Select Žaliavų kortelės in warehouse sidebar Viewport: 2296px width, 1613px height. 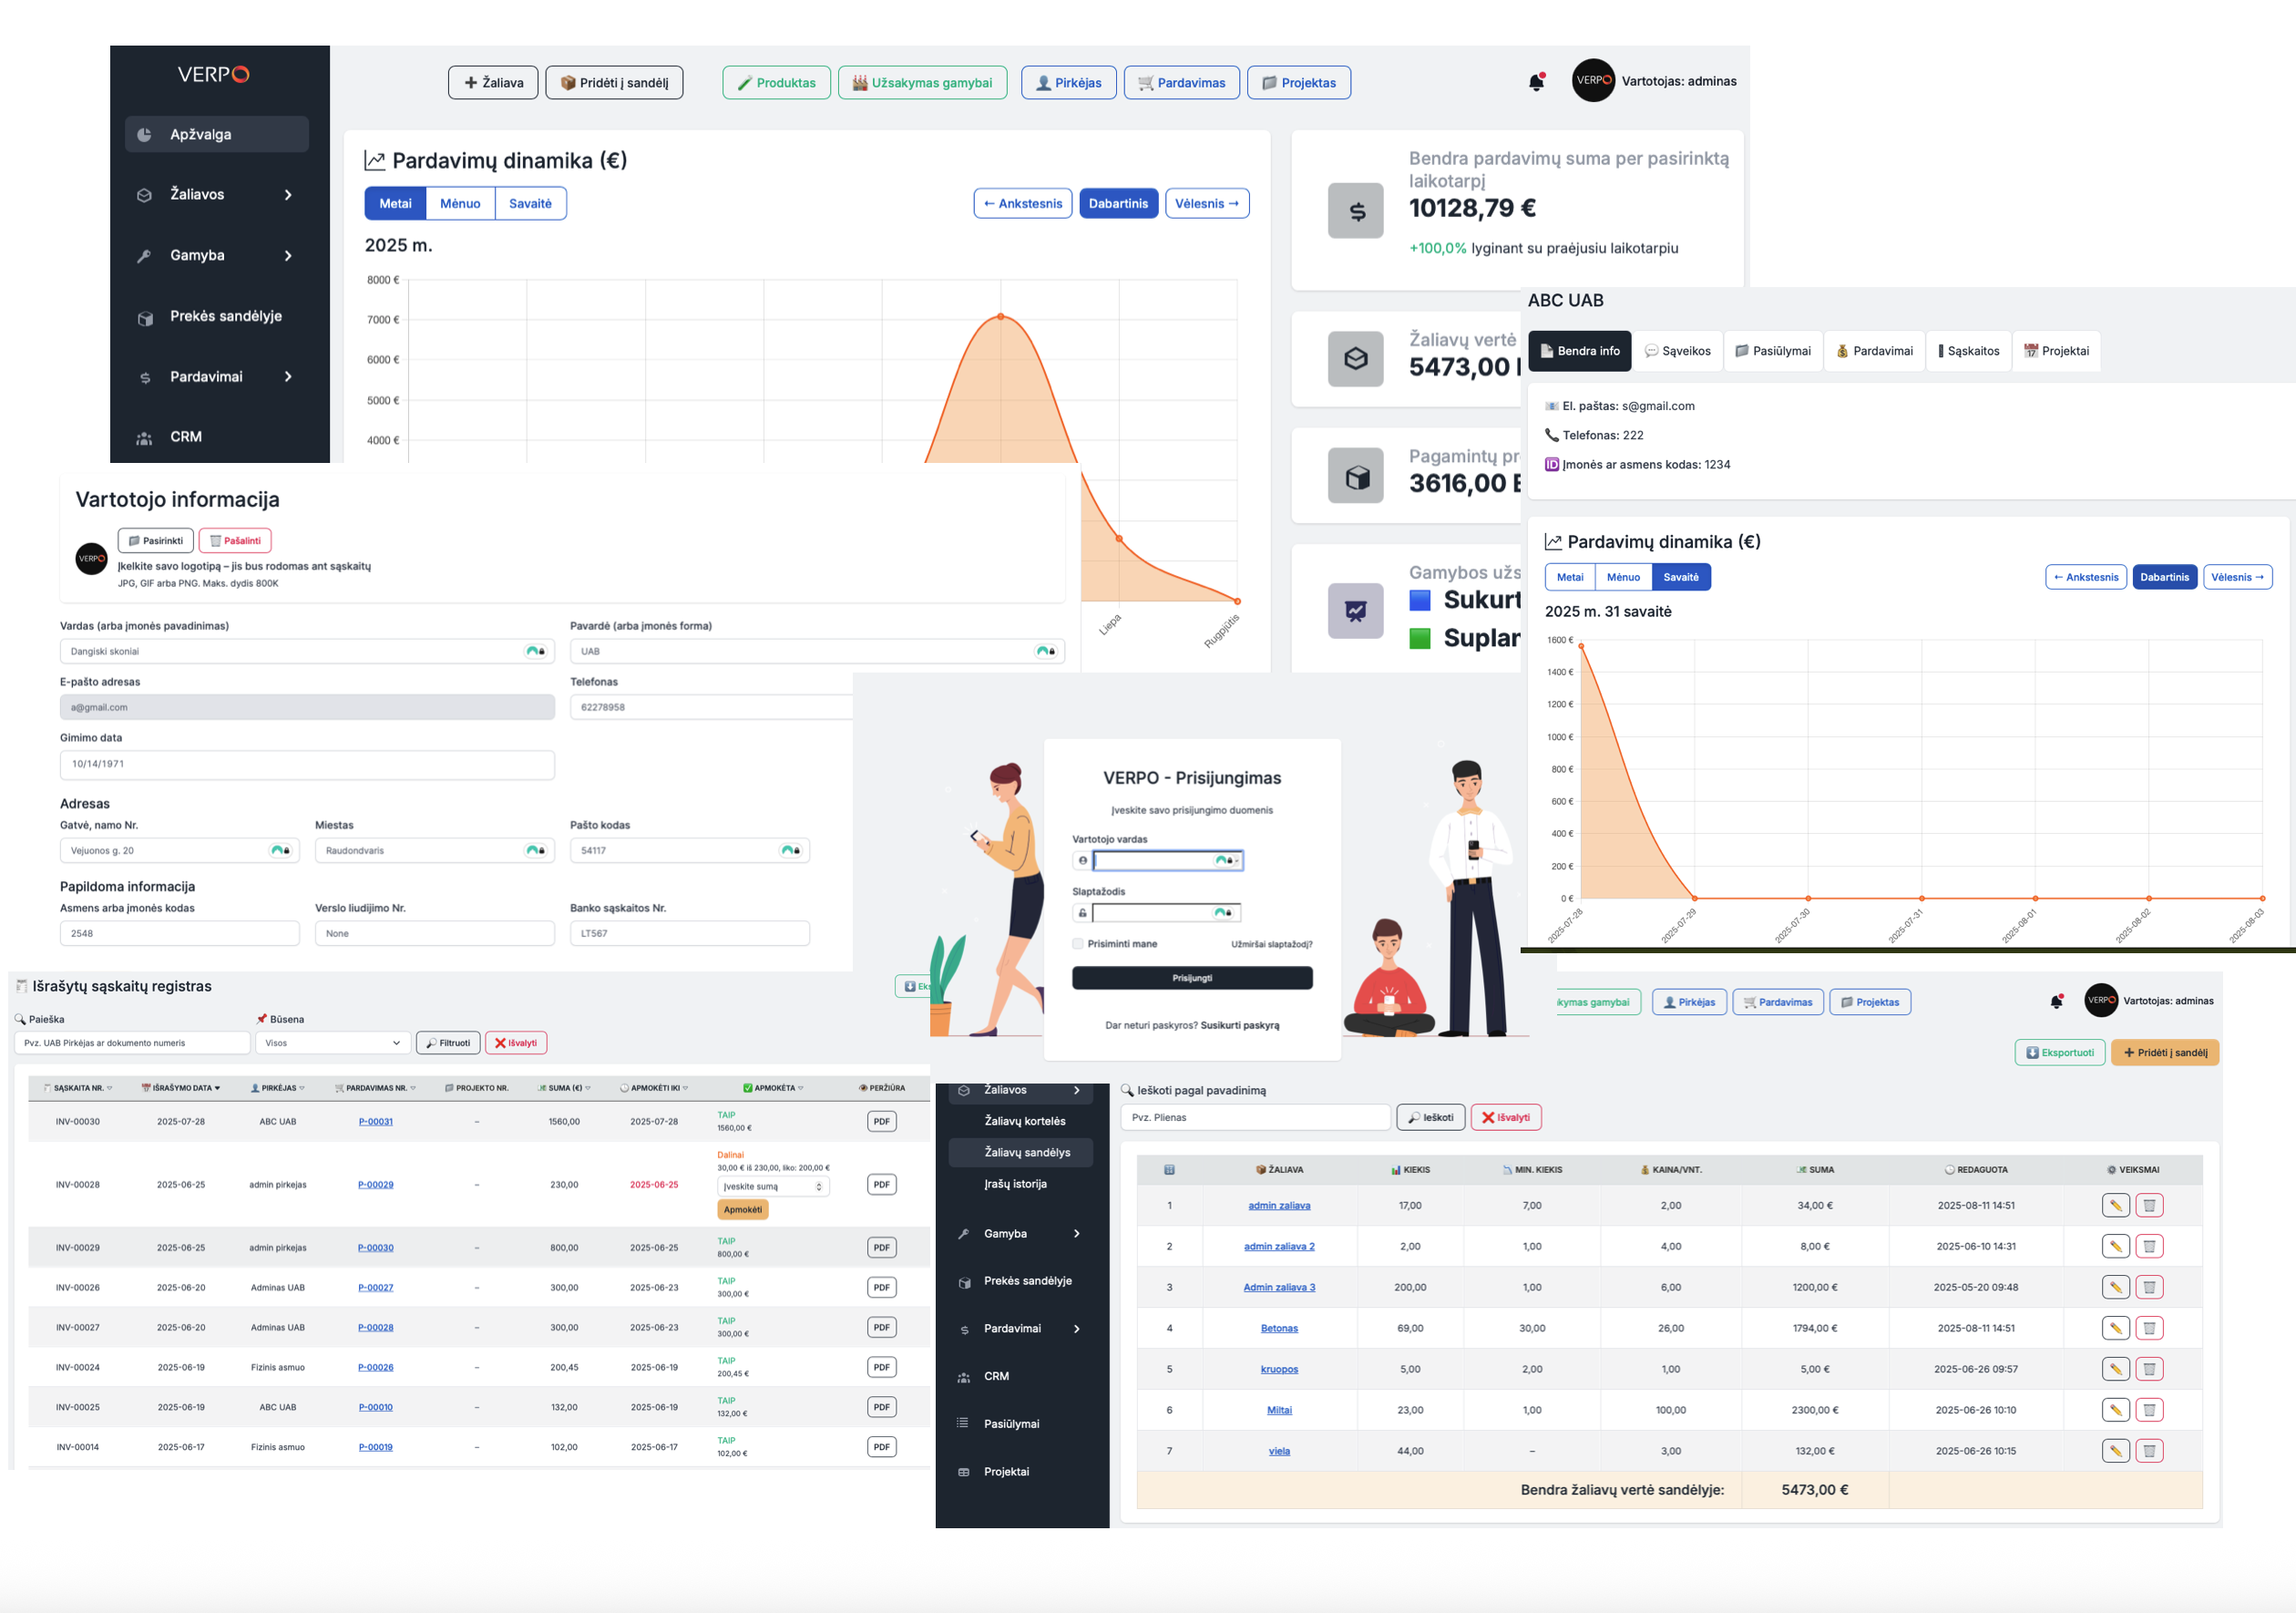(1025, 1121)
